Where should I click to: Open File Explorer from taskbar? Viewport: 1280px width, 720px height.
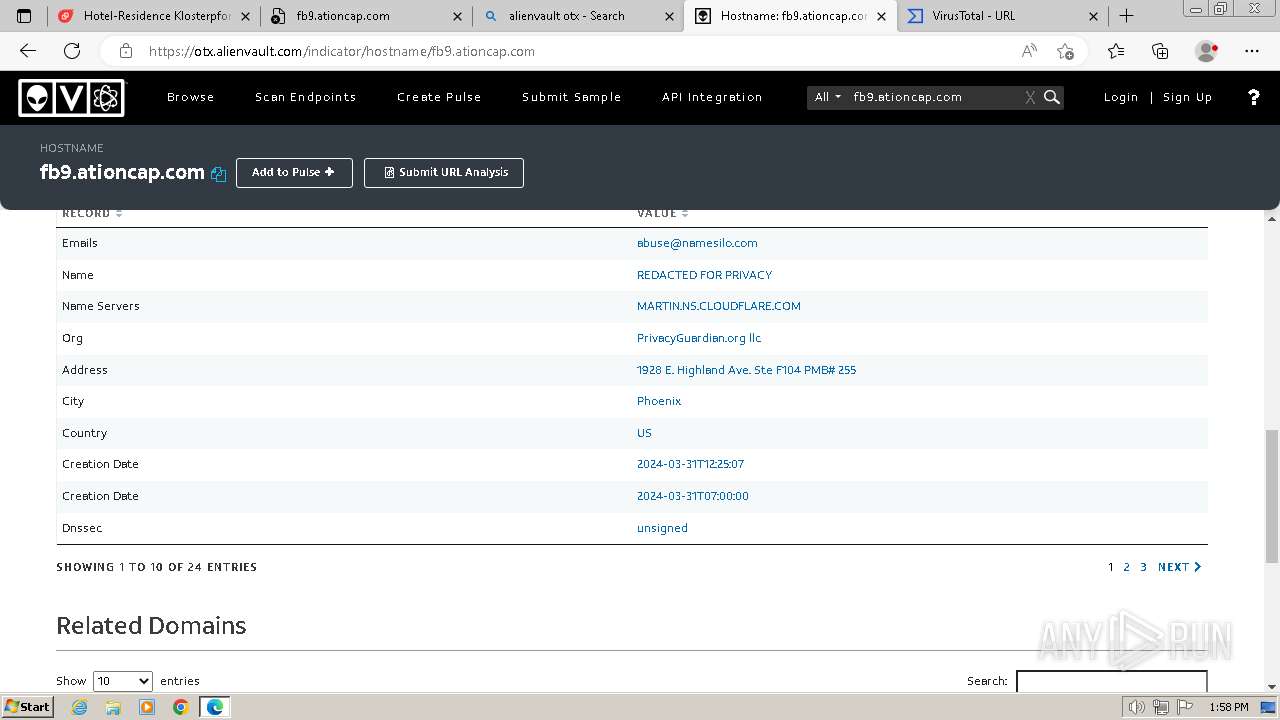pos(113,707)
